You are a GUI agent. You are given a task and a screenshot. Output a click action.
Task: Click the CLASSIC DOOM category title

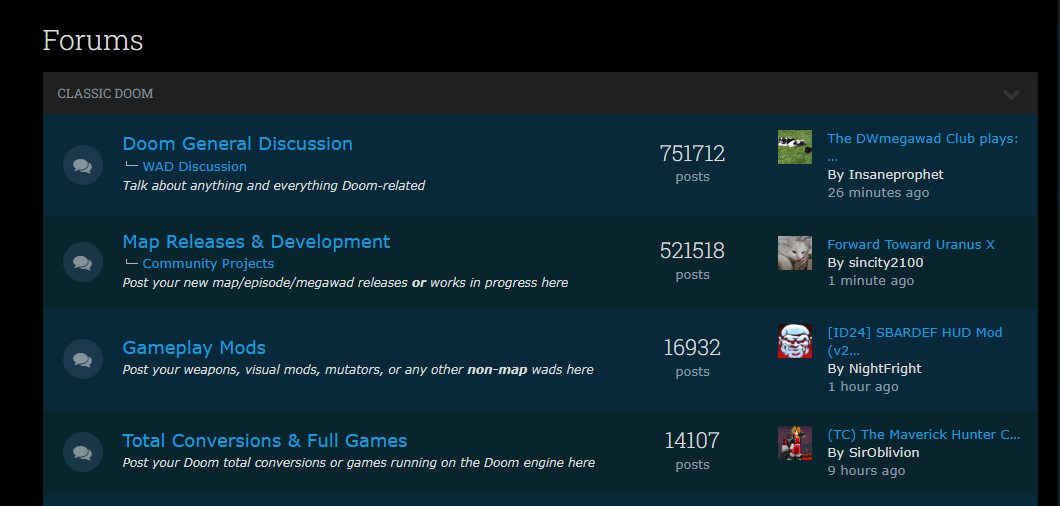point(105,94)
